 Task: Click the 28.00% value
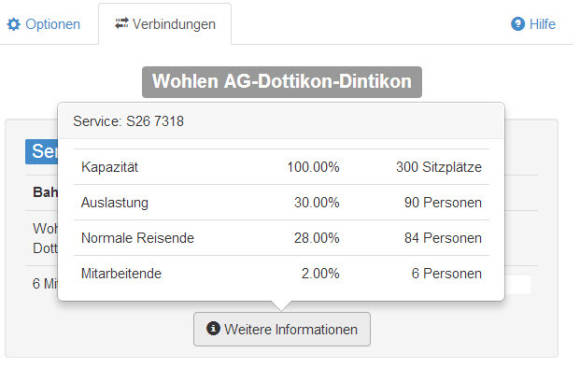[x=317, y=238]
